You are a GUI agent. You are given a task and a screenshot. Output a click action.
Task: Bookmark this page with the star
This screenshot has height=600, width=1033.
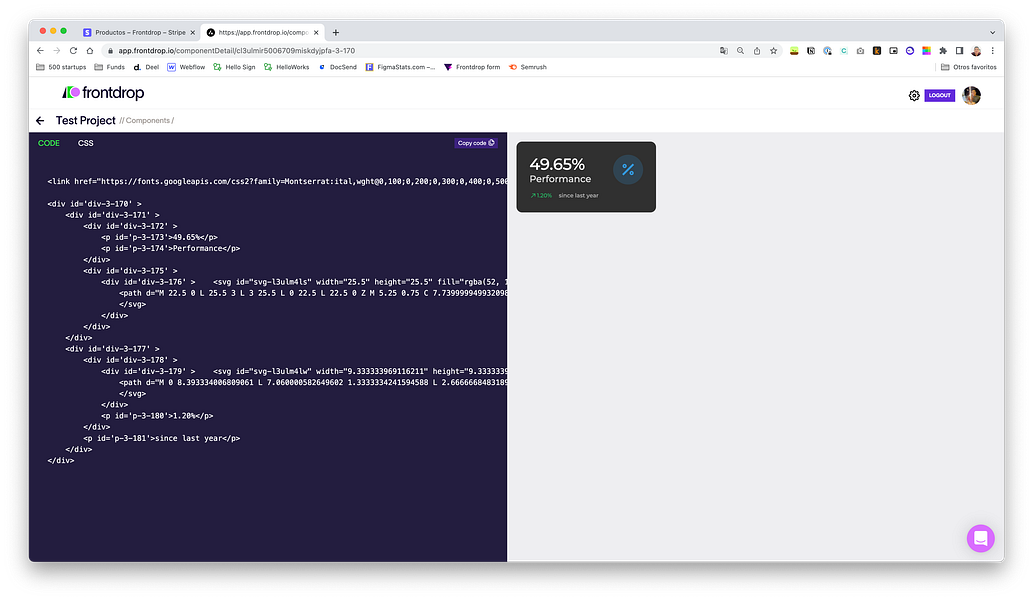click(x=773, y=51)
